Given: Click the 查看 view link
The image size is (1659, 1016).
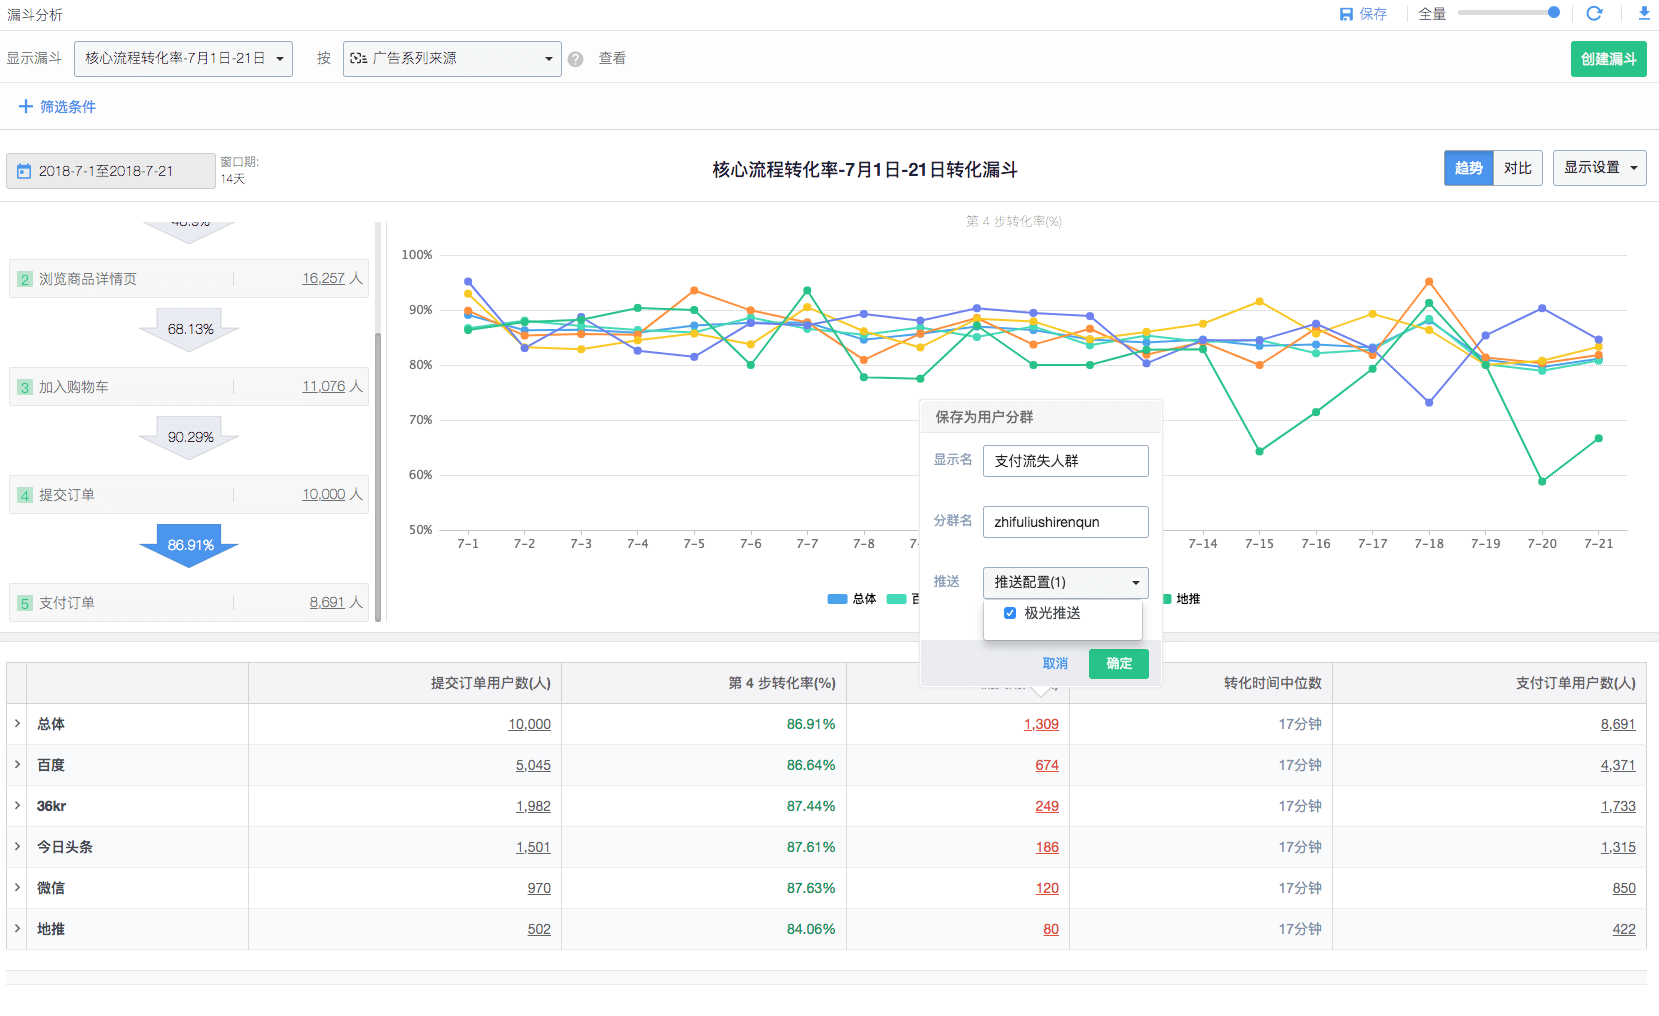Looking at the screenshot, I should [x=612, y=58].
